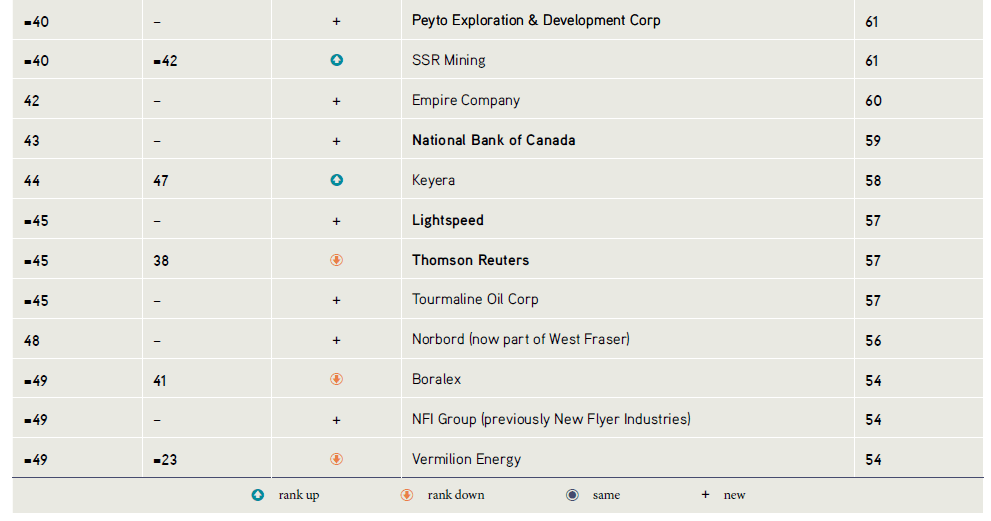The width and height of the screenshot is (991, 521).
Task: Select 'SSR Mining' company name
Action: 449,60
